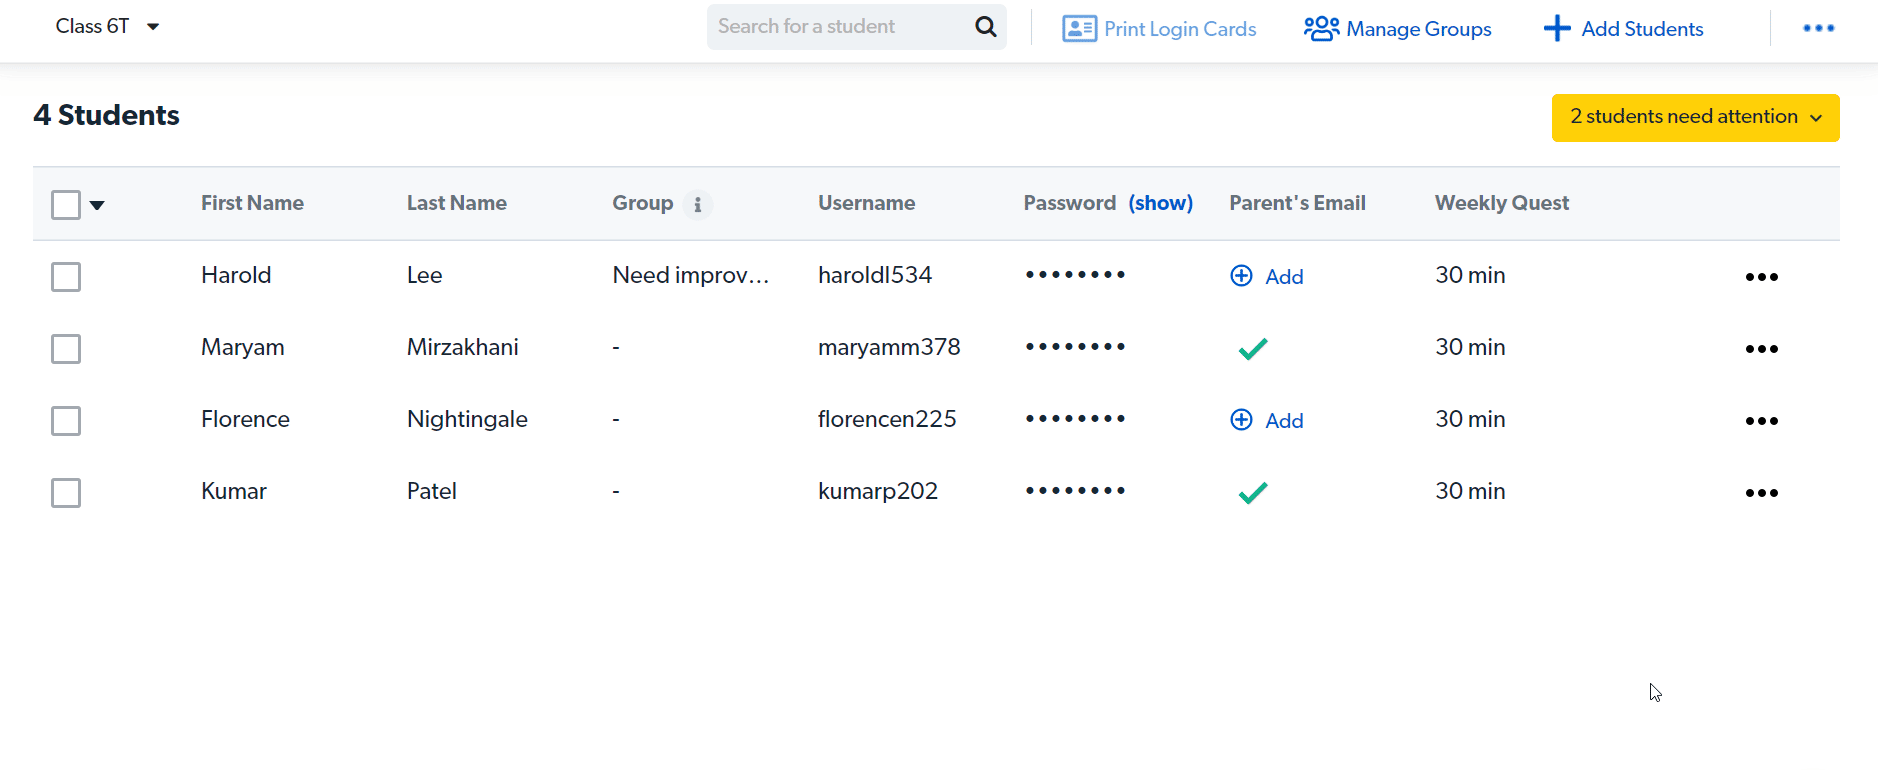
Task: Click the Group column info icon
Action: point(698,205)
